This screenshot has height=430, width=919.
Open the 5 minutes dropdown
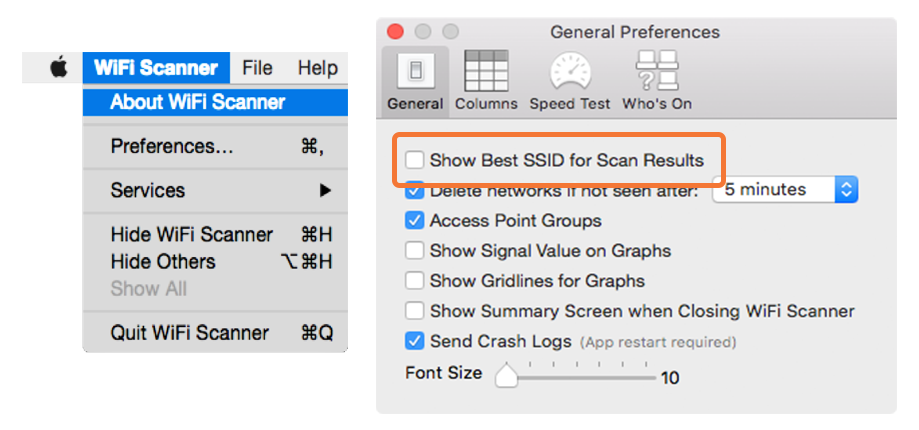pyautogui.click(x=785, y=189)
